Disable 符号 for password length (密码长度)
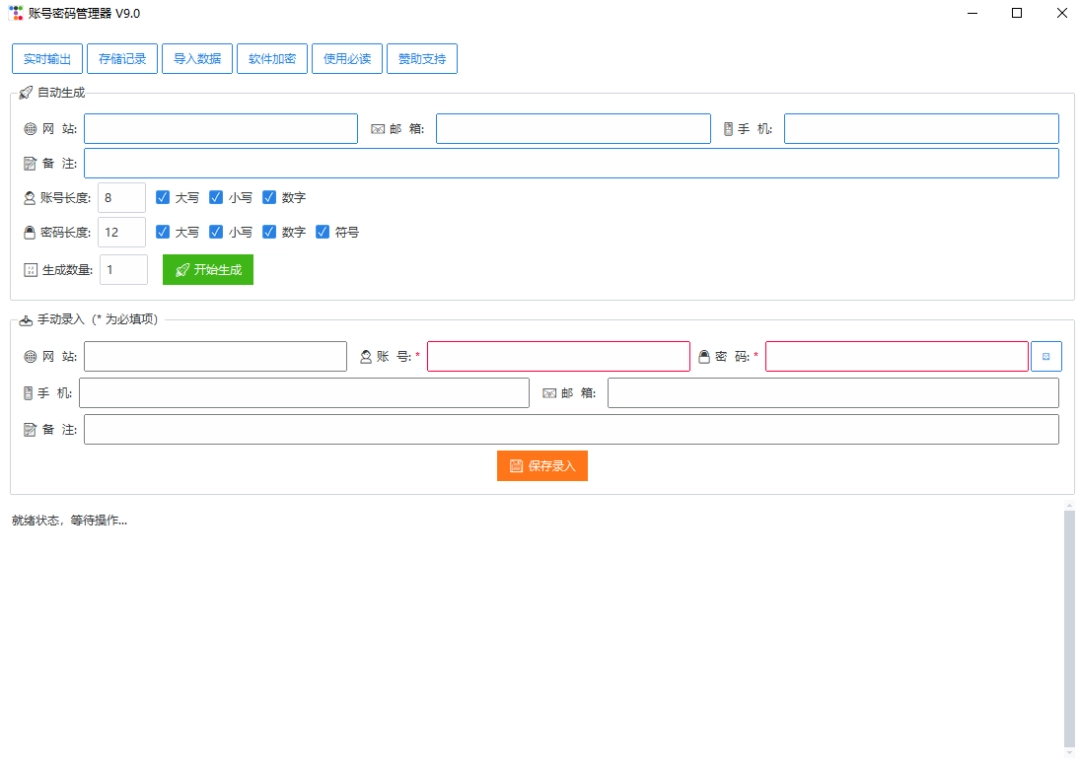This screenshot has width=1080, height=766. coord(323,232)
